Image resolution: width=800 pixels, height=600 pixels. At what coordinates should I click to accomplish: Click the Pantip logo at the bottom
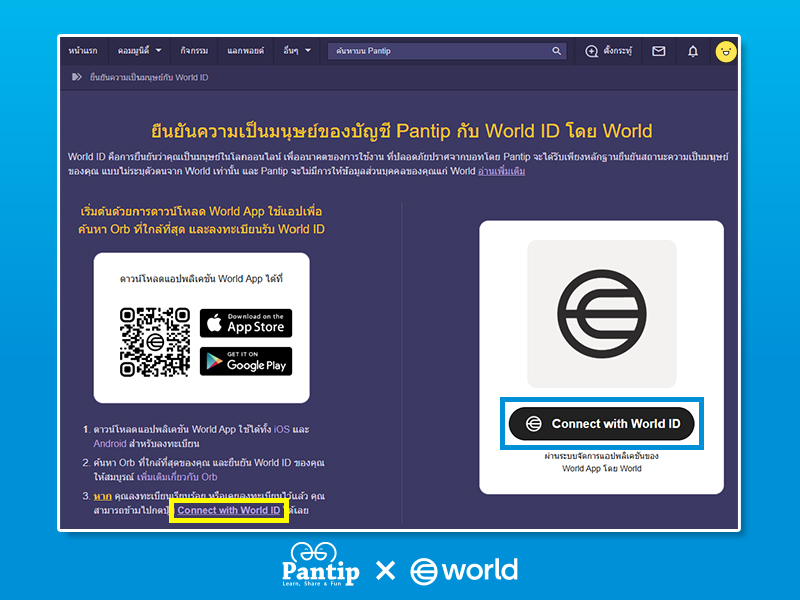320,565
